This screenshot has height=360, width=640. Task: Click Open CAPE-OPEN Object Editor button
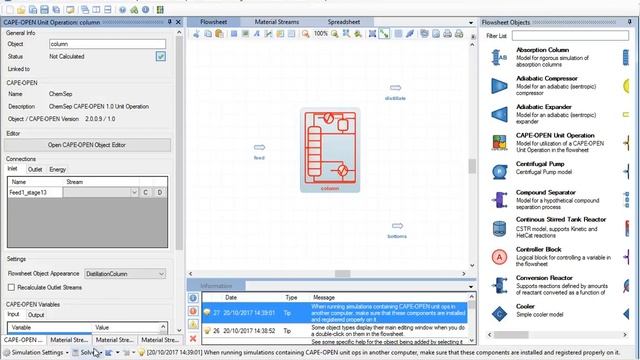pyautogui.click(x=87, y=145)
